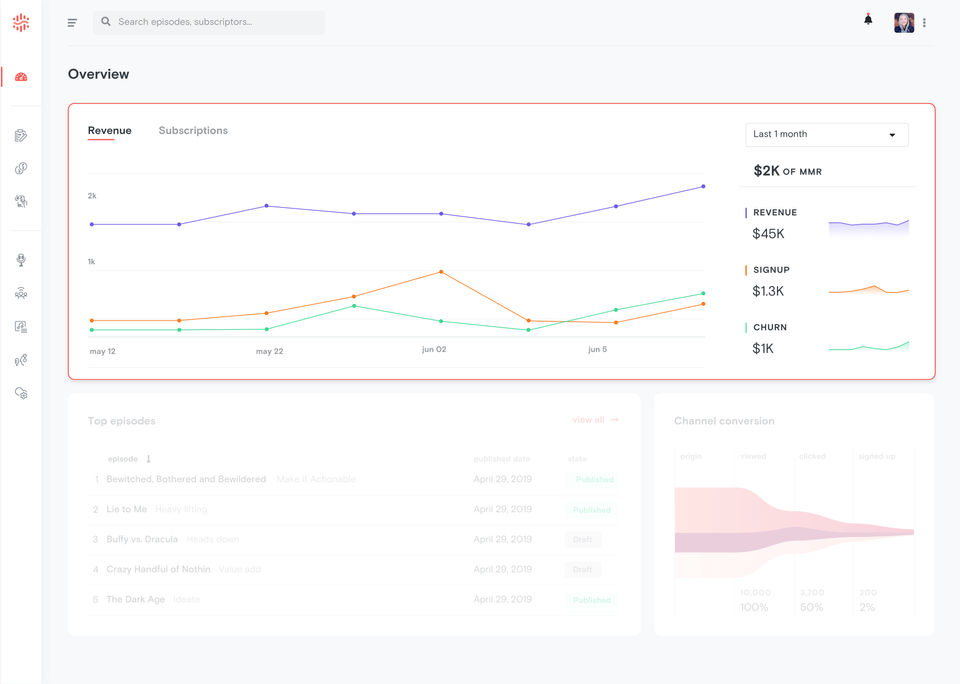Image resolution: width=960 pixels, height=684 pixels.
Task: Switch to the Subscriptions tab
Action: [x=193, y=130]
